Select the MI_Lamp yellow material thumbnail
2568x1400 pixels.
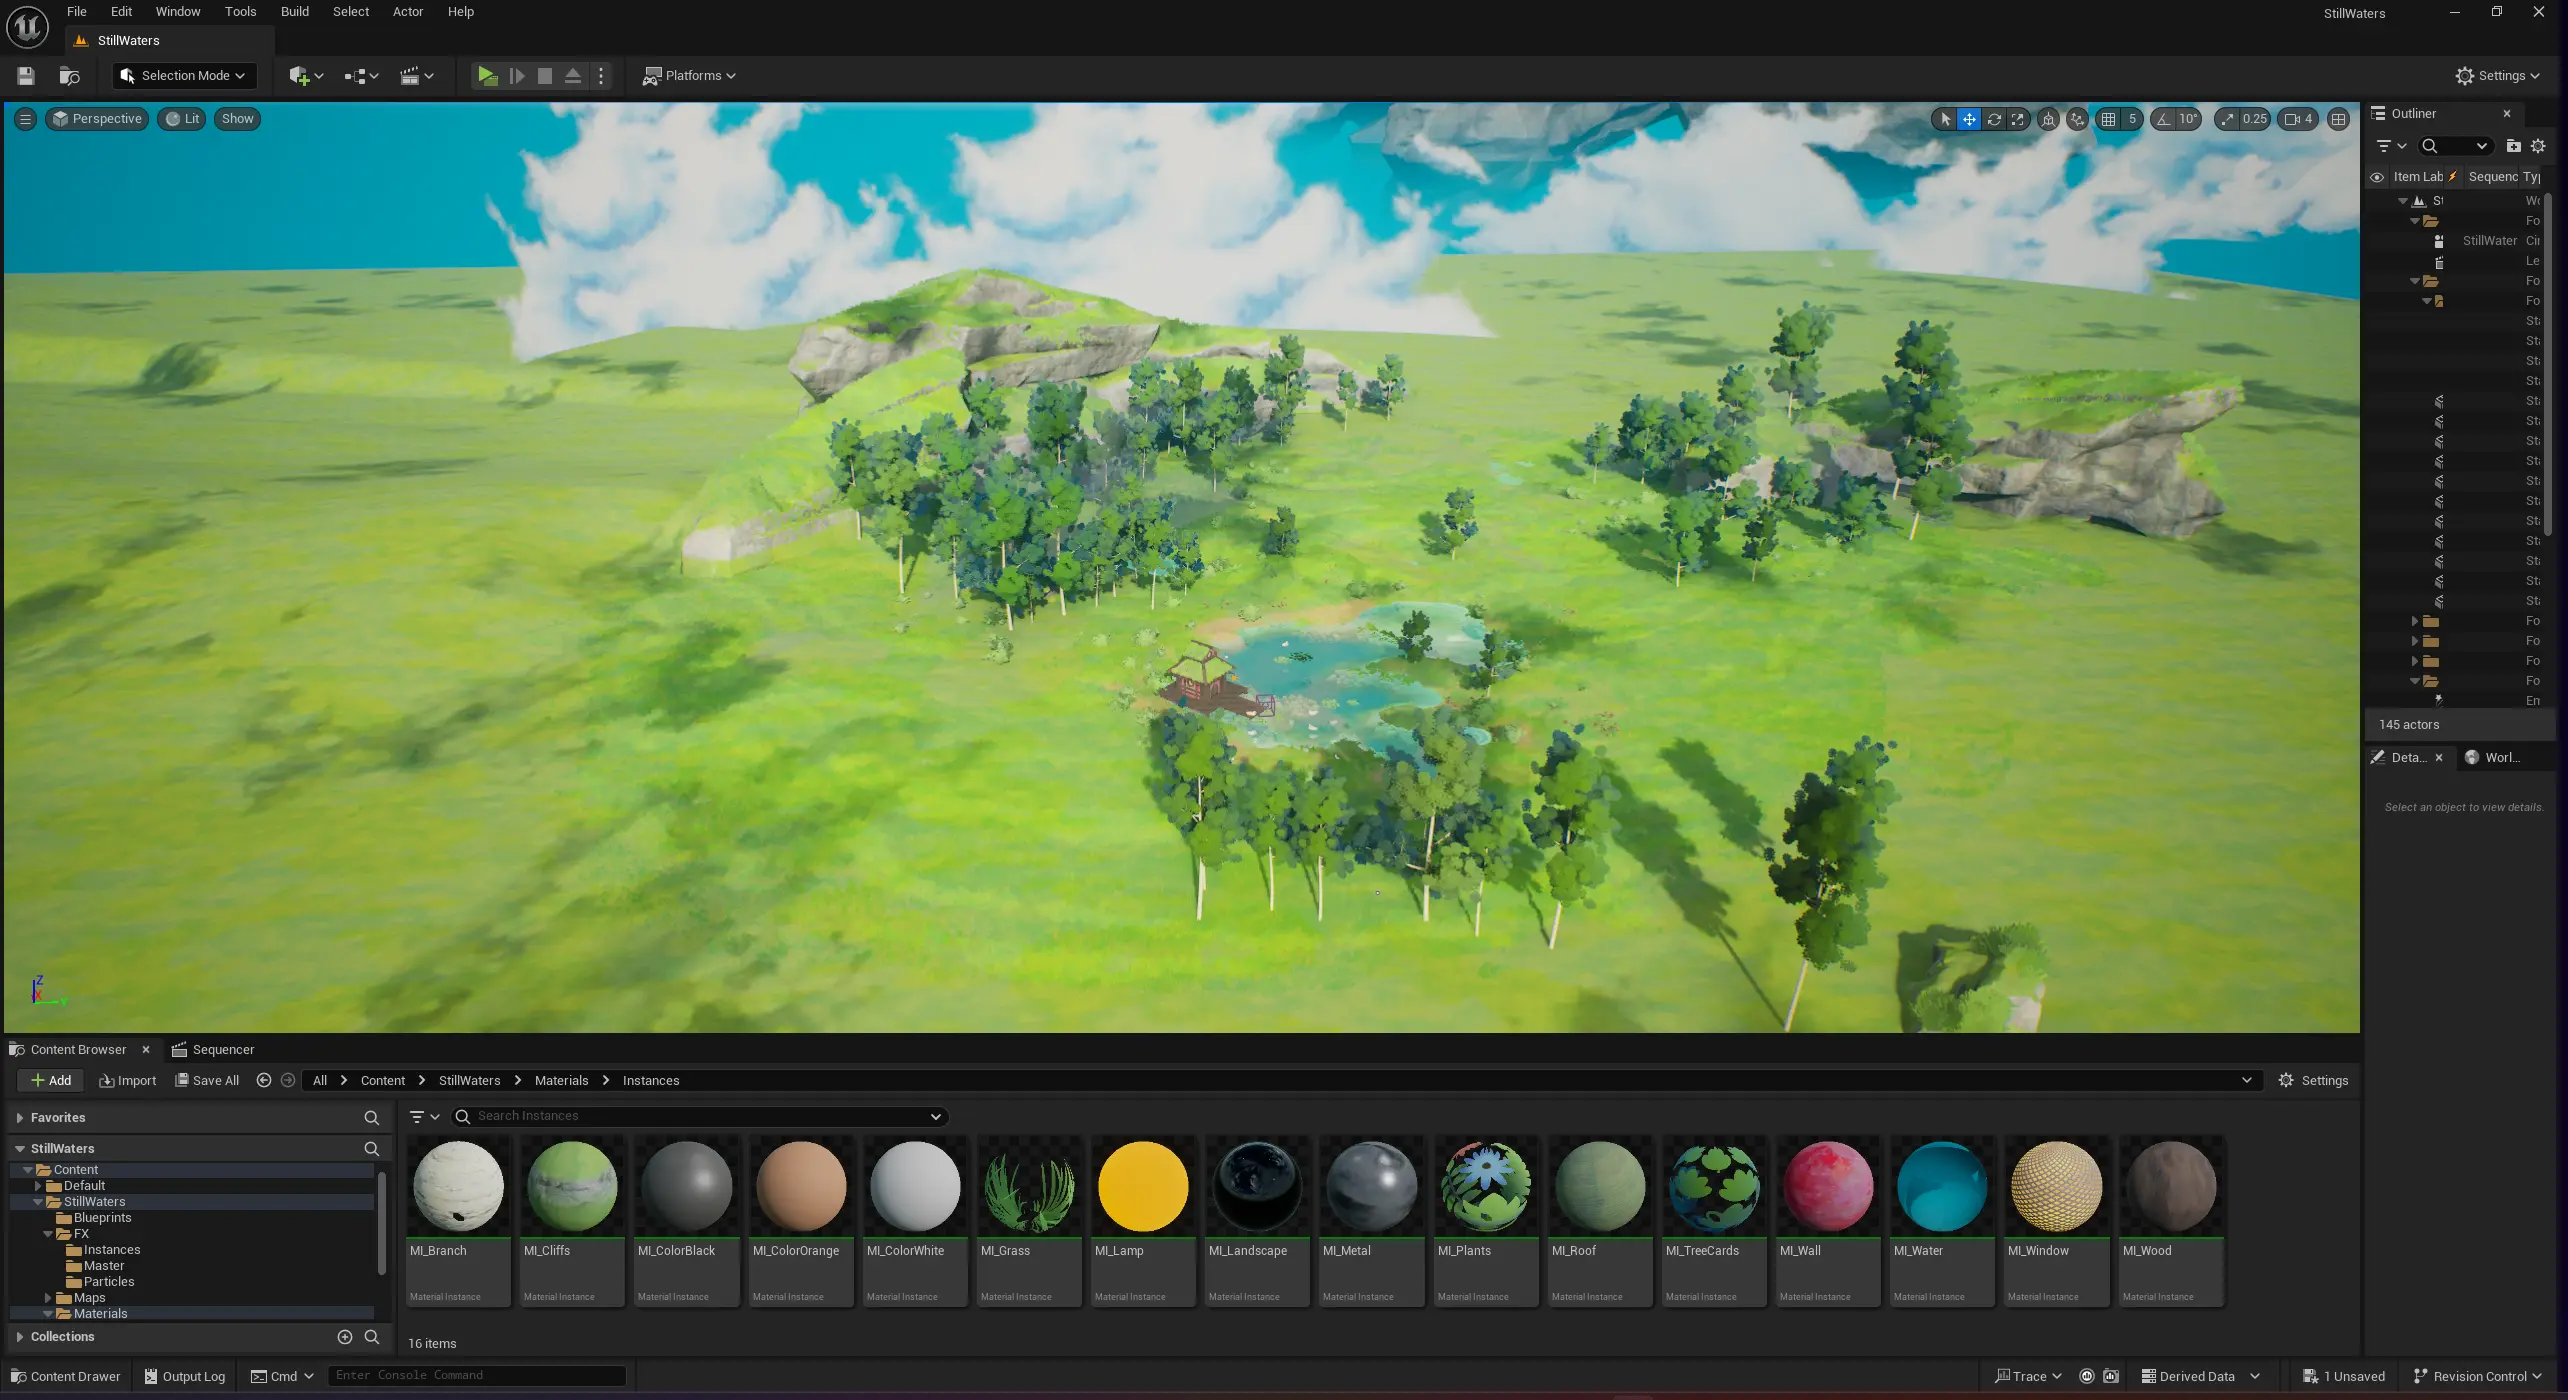1142,1187
